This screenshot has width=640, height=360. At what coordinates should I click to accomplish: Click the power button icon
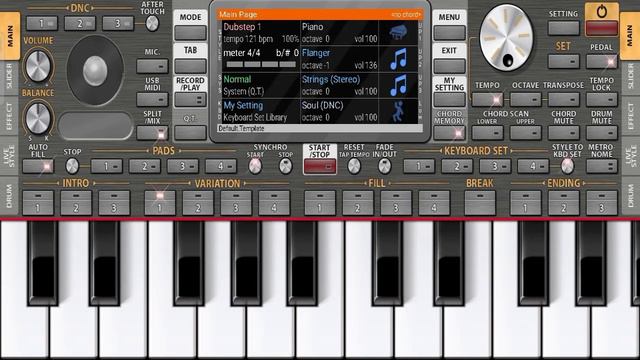click(x=601, y=11)
